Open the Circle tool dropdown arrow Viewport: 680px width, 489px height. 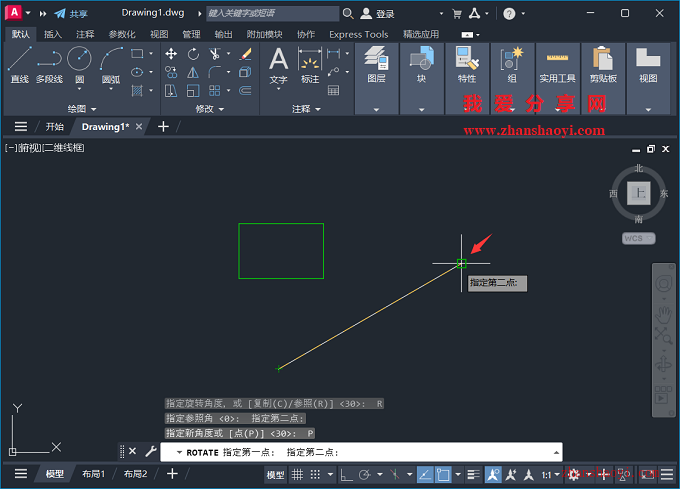click(x=79, y=89)
